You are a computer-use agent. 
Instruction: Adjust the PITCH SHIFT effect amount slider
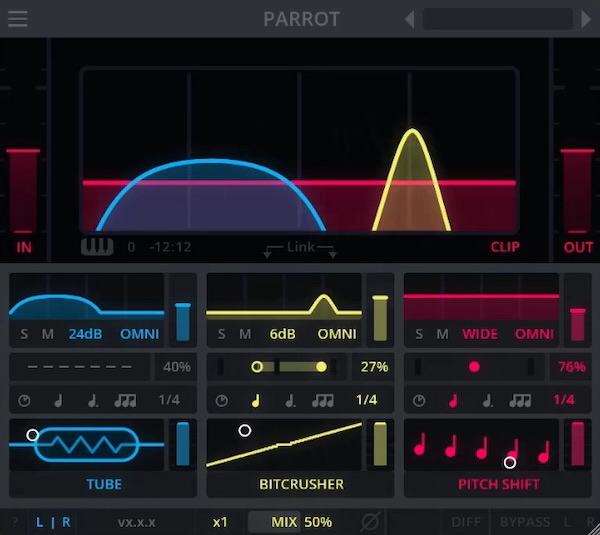(577, 444)
